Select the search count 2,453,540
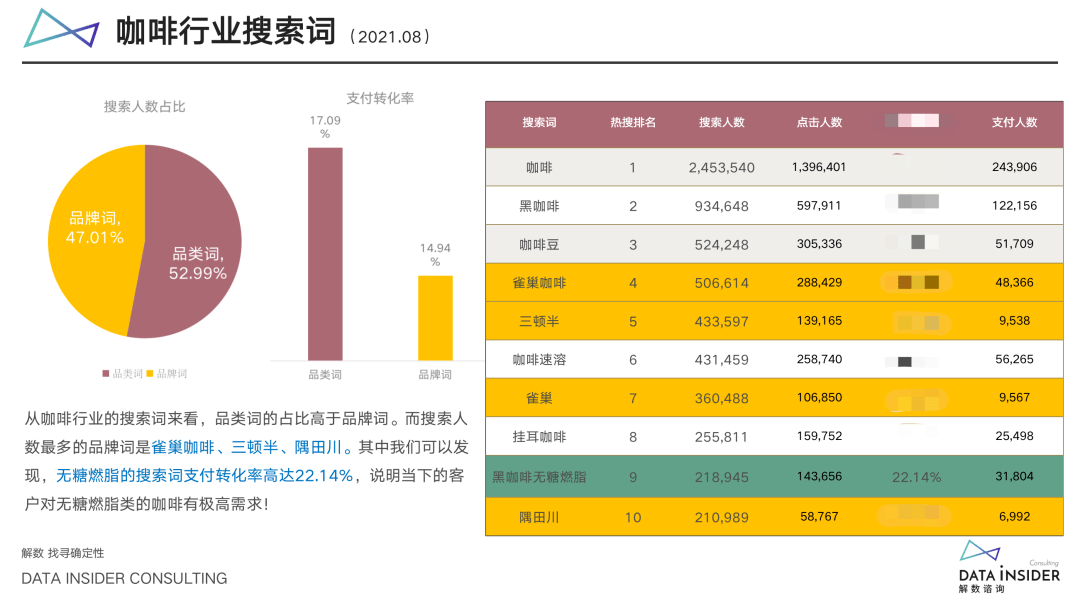The image size is (1080, 601). pyautogui.click(x=722, y=167)
